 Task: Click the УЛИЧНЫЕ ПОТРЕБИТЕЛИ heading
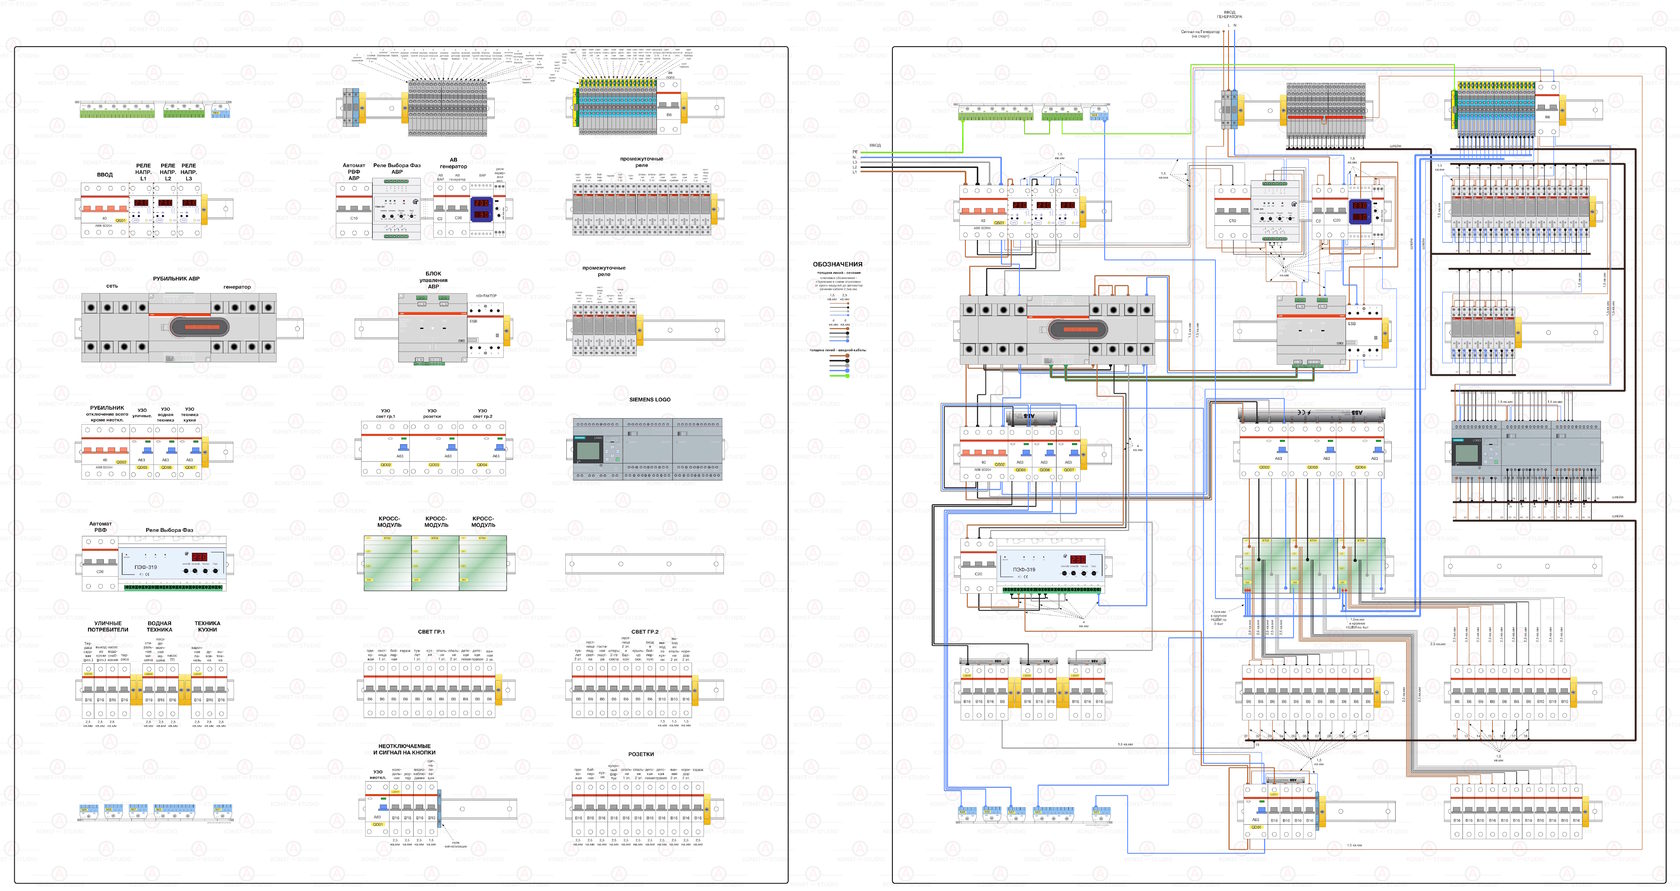pos(108,626)
